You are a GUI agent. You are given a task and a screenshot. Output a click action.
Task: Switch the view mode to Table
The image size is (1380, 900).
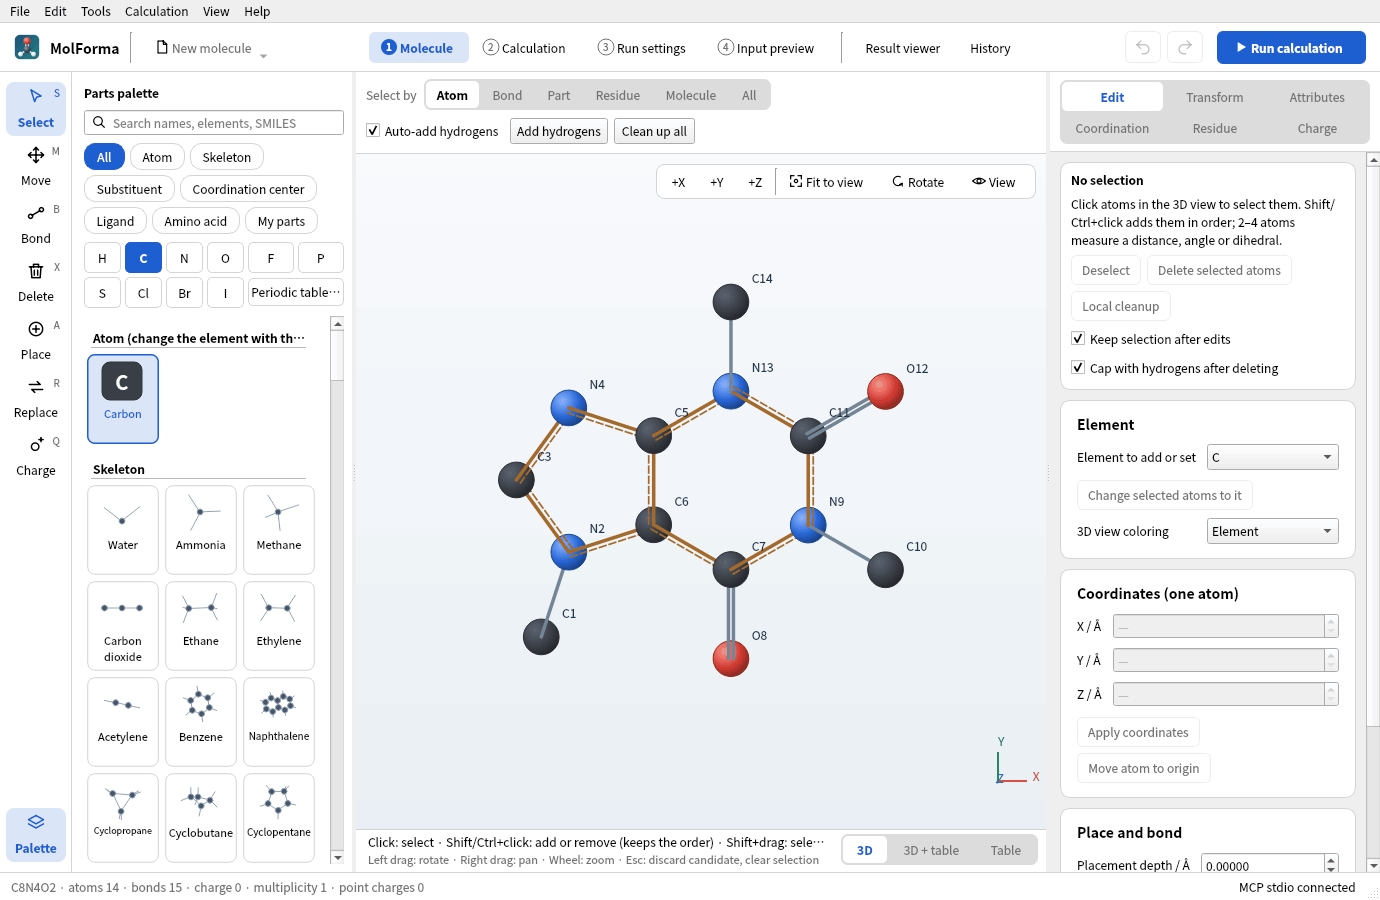pyautogui.click(x=1006, y=850)
